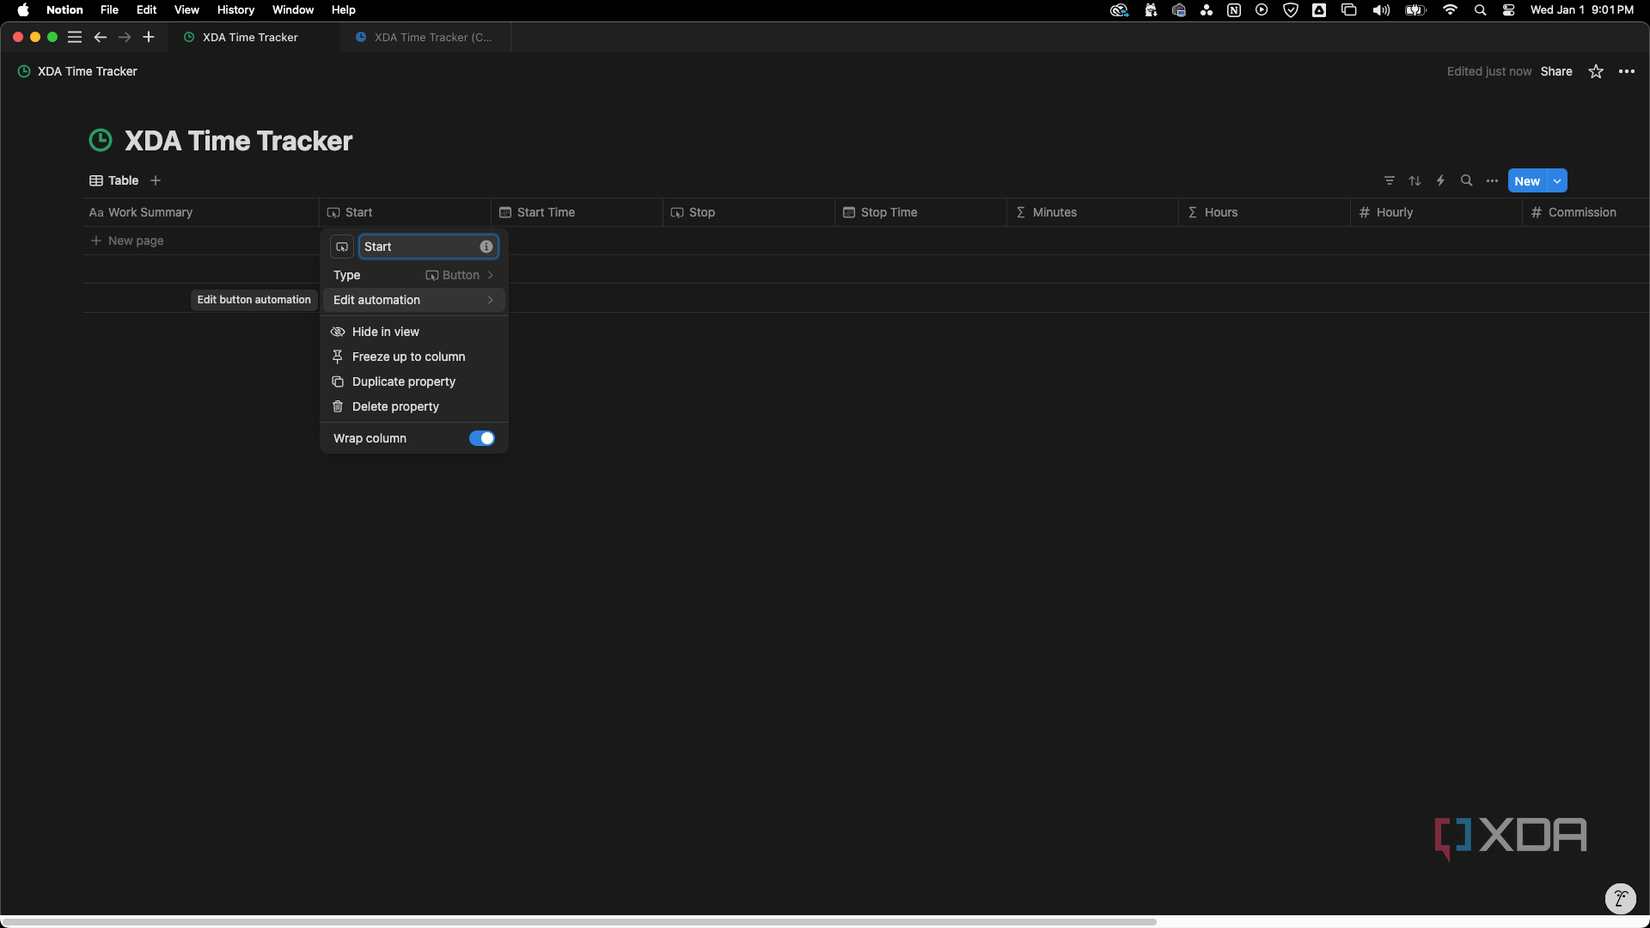Open macOS Spotlight search icon
The width and height of the screenshot is (1650, 928).
(x=1480, y=10)
